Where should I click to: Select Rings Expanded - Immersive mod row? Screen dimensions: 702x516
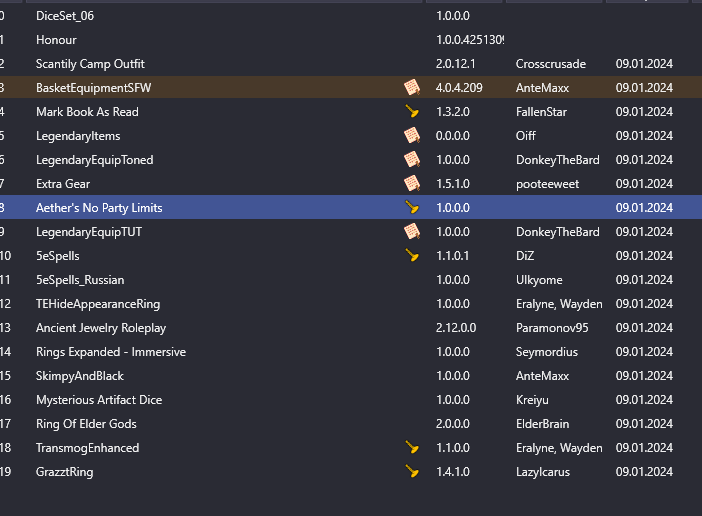[111, 352]
